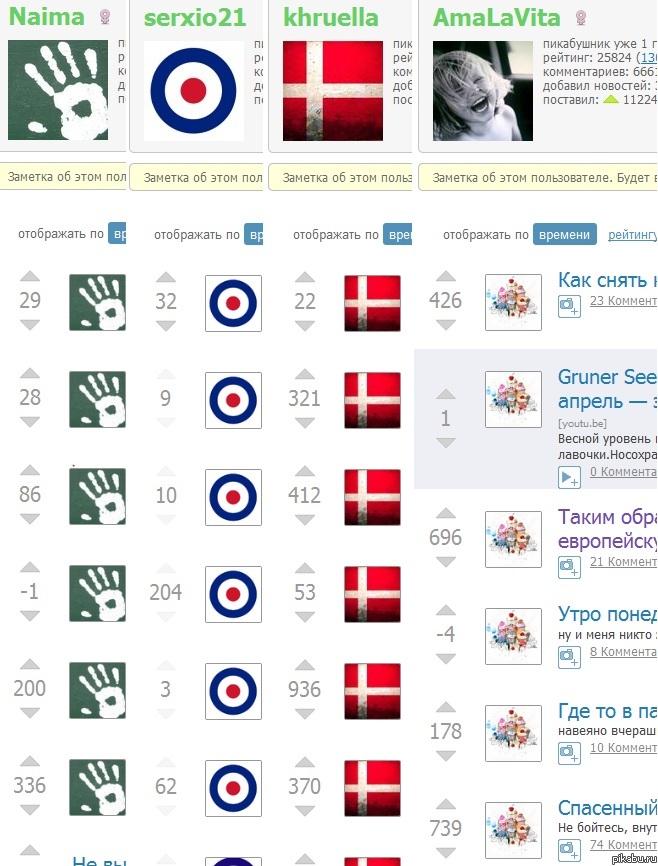Downvote the khruella post rated 370

click(x=305, y=811)
